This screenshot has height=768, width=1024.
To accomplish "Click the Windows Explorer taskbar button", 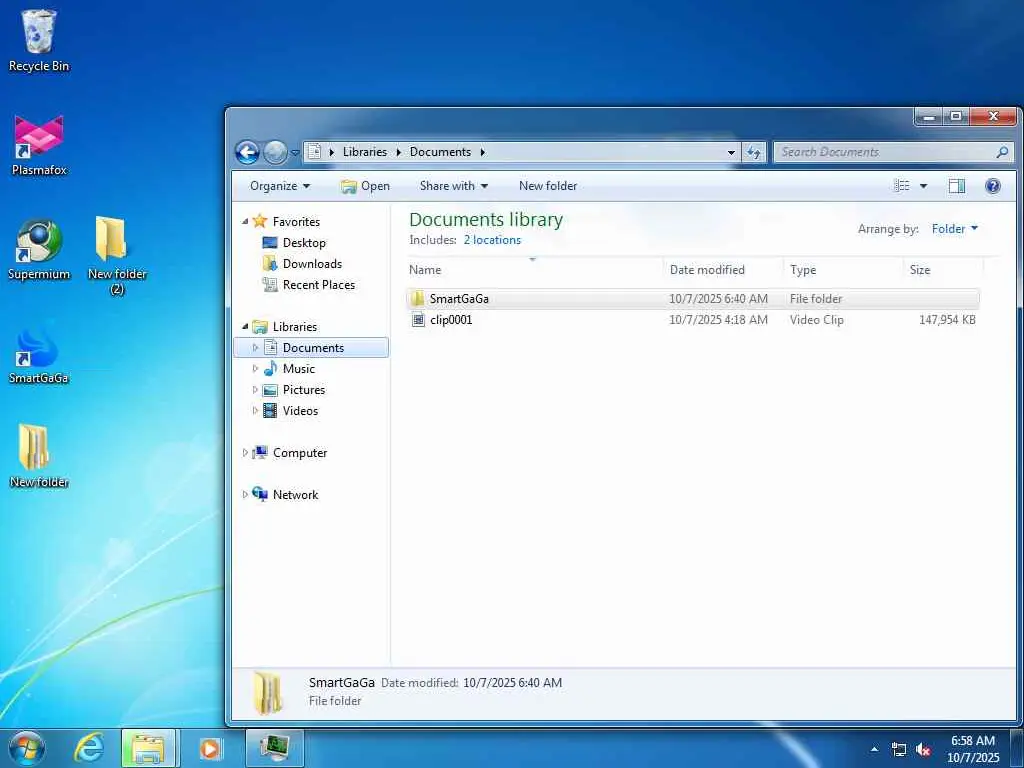I will [x=148, y=748].
